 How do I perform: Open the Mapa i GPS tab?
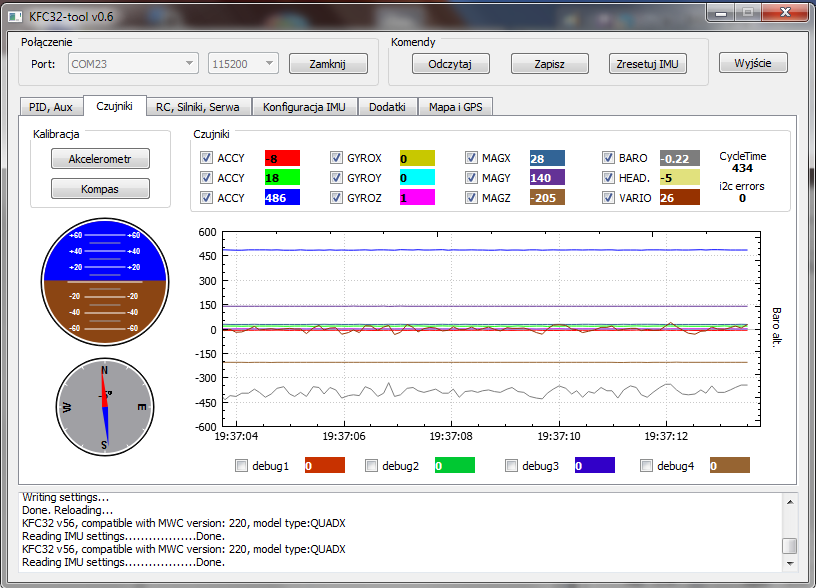456,106
